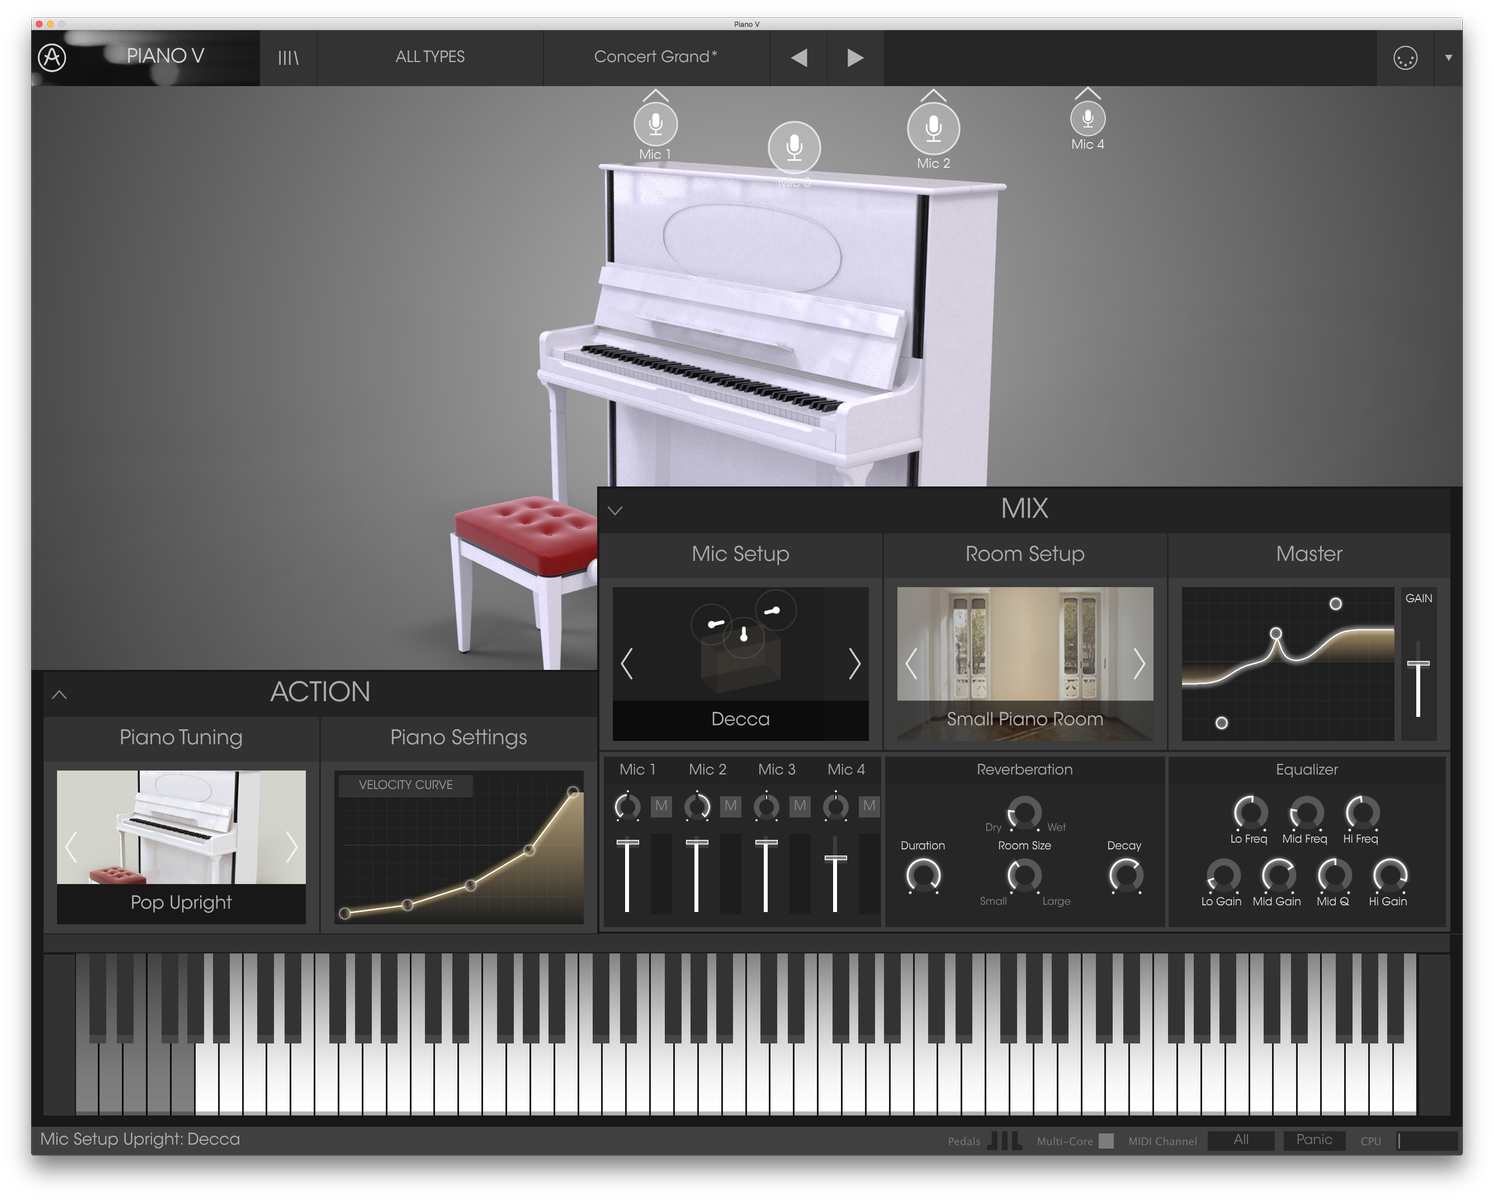Mute Mic 1 with its M button
The height and width of the screenshot is (1200, 1494).
(661, 806)
